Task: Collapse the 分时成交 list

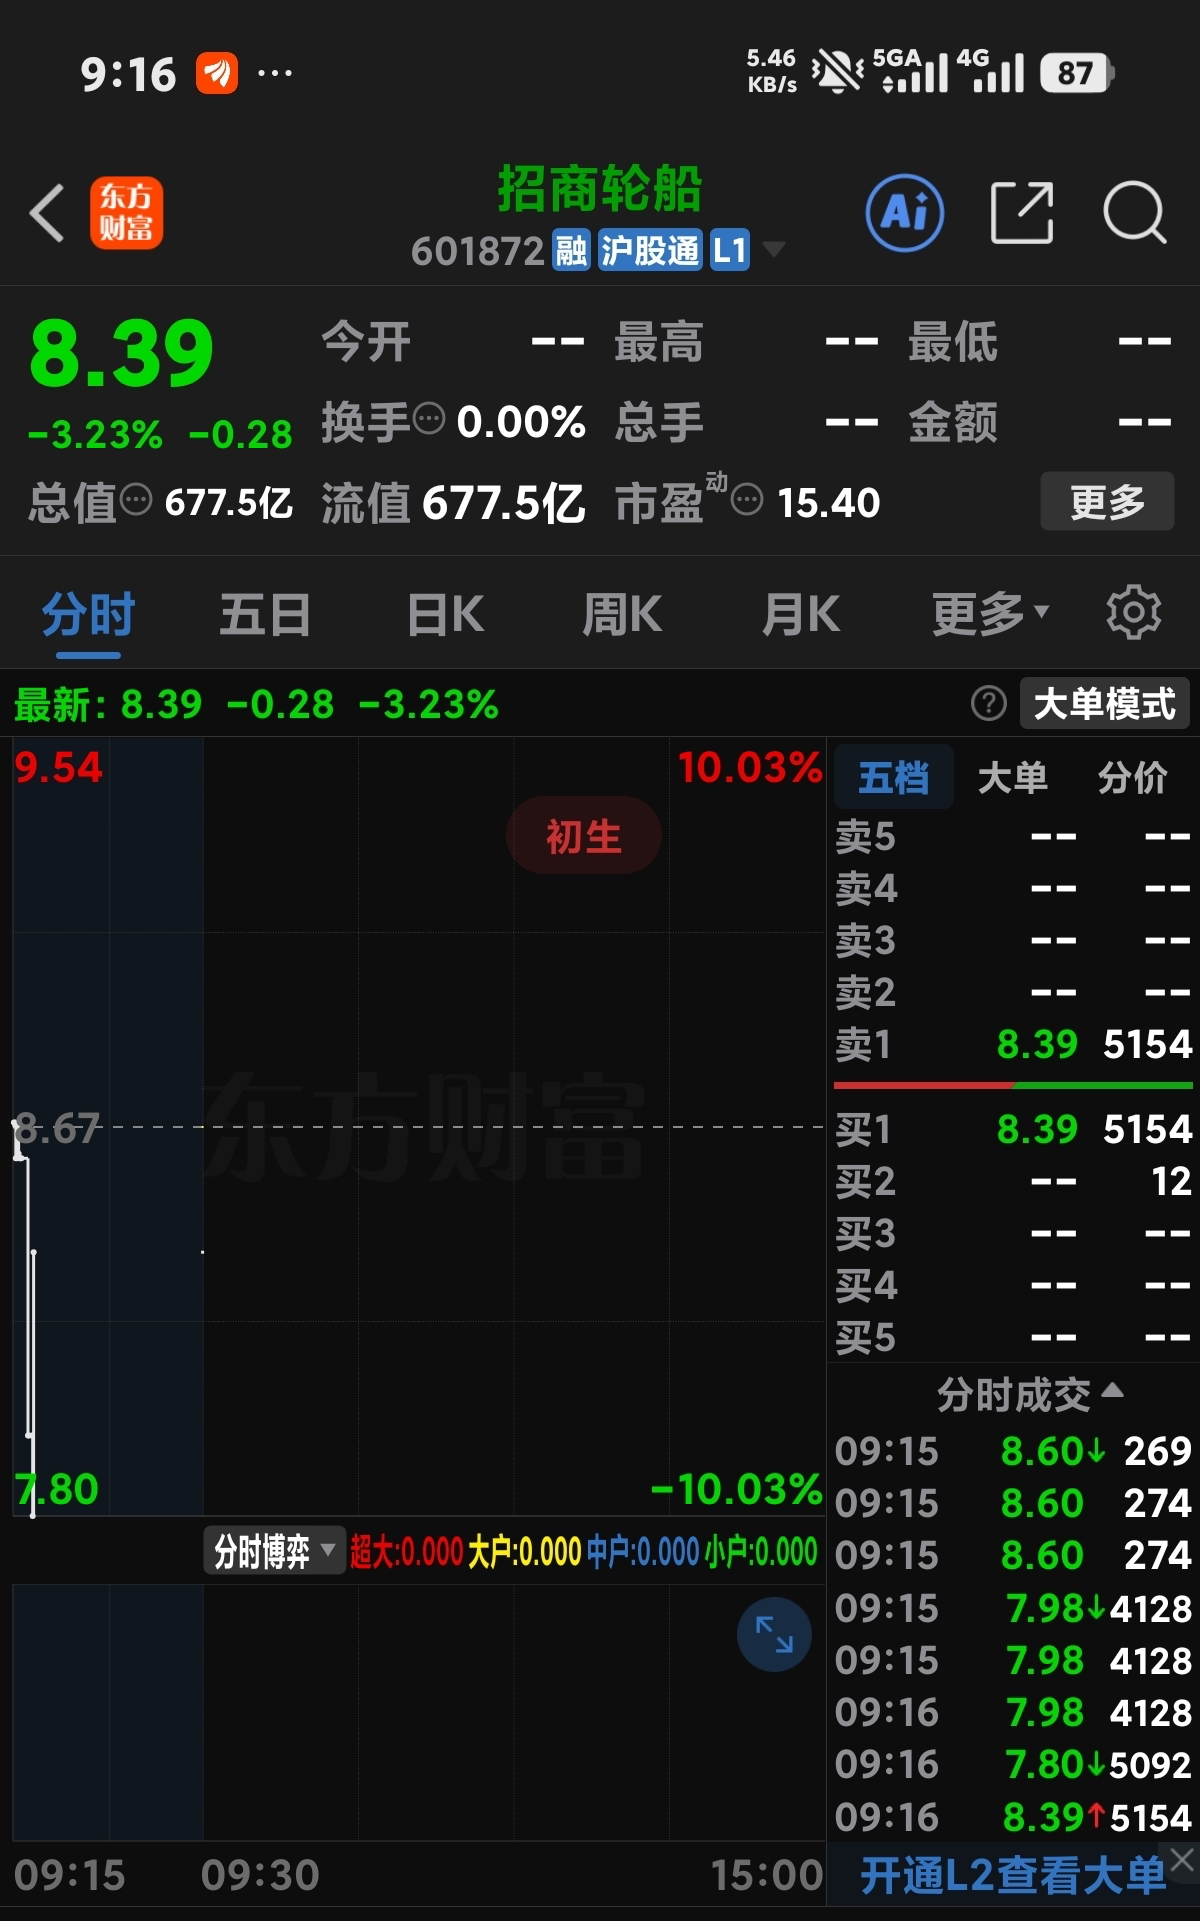Action: [x=1030, y=1393]
